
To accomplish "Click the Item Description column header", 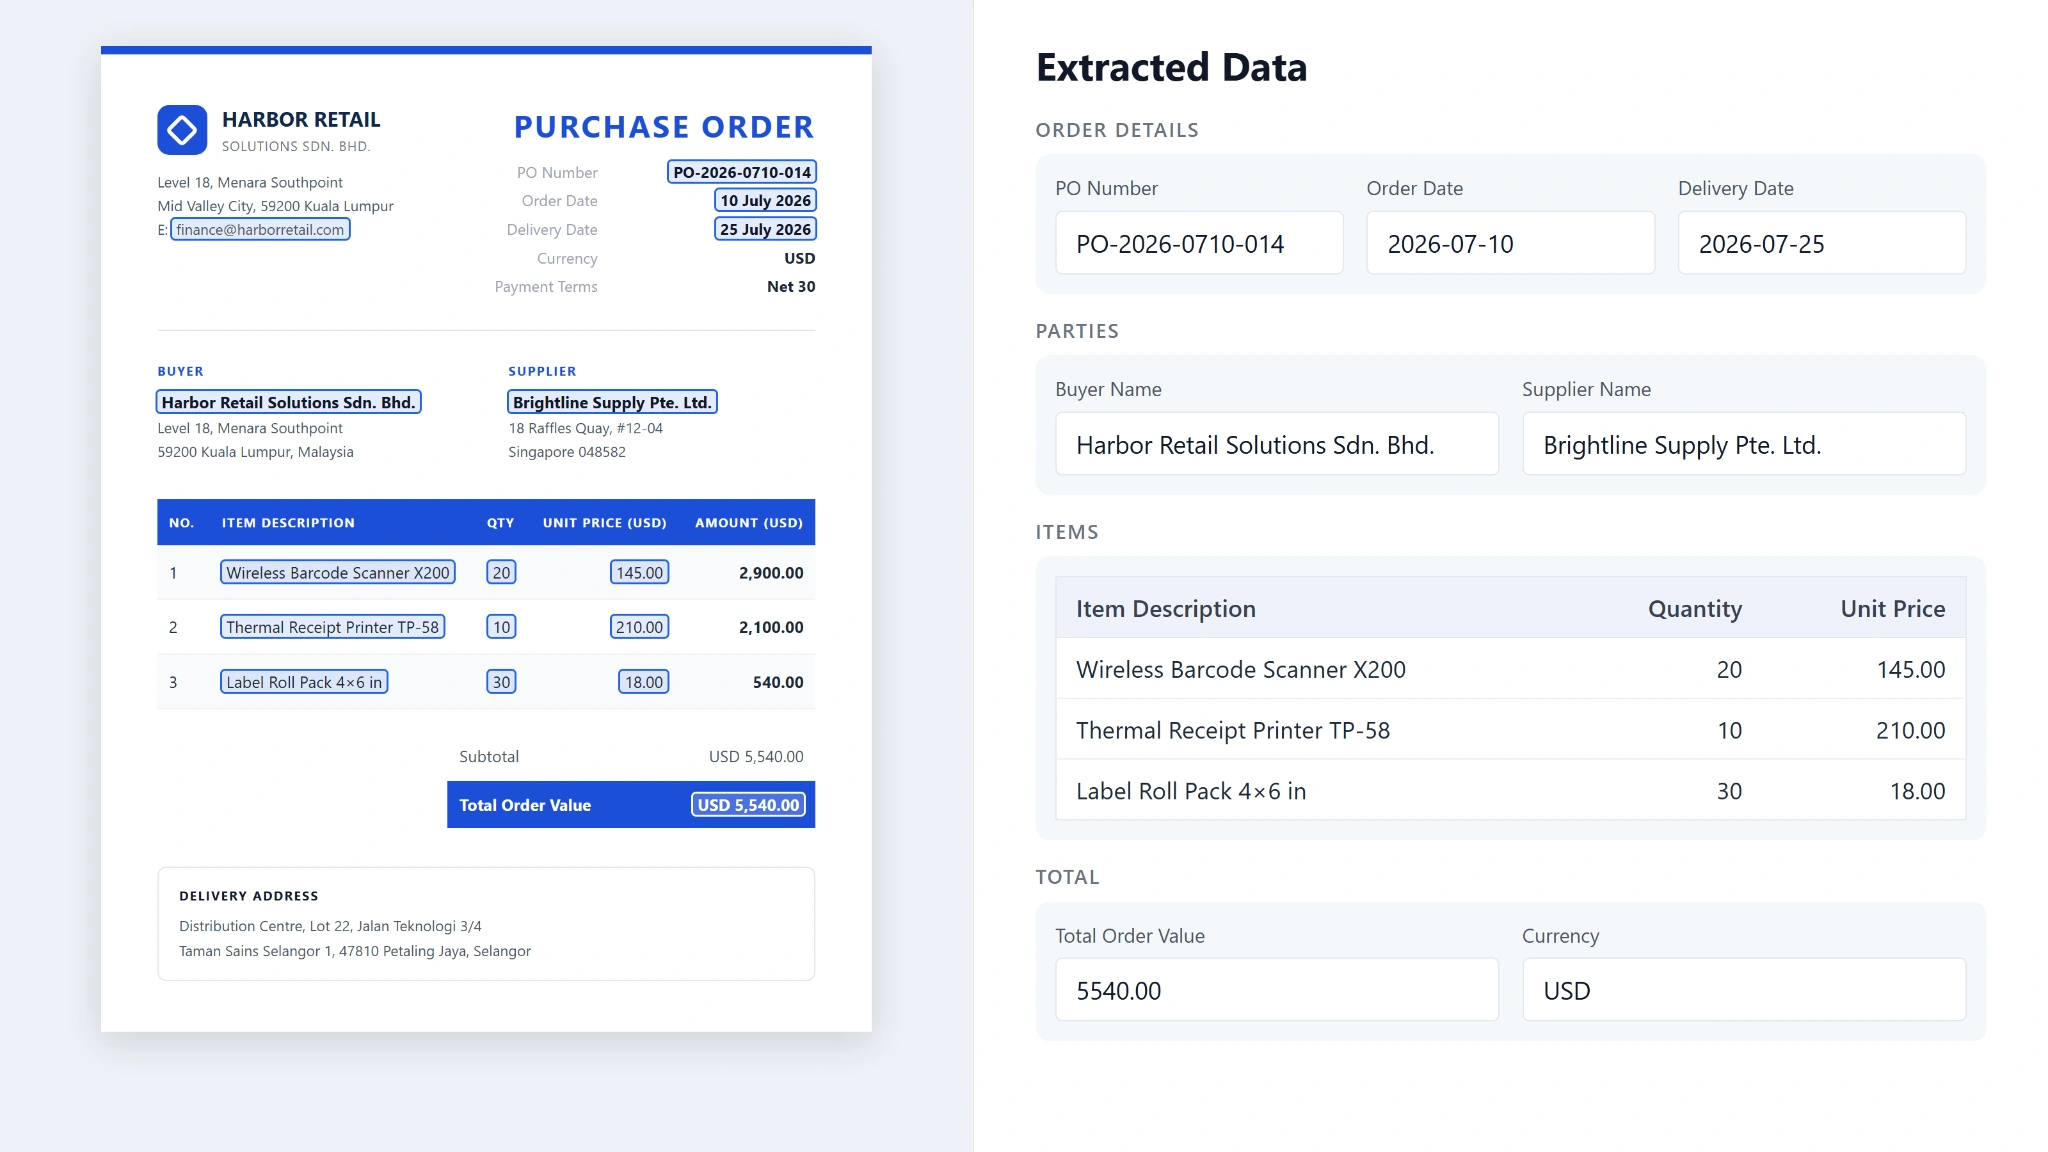I will [1166, 608].
